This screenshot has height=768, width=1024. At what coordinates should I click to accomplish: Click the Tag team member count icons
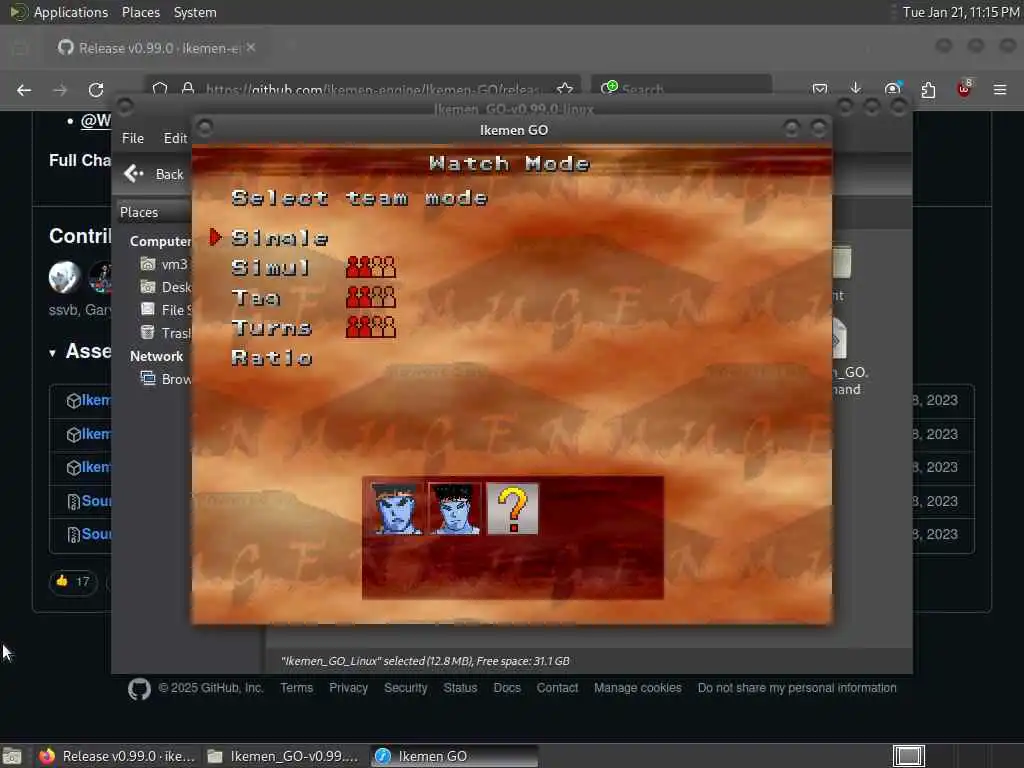[370, 297]
